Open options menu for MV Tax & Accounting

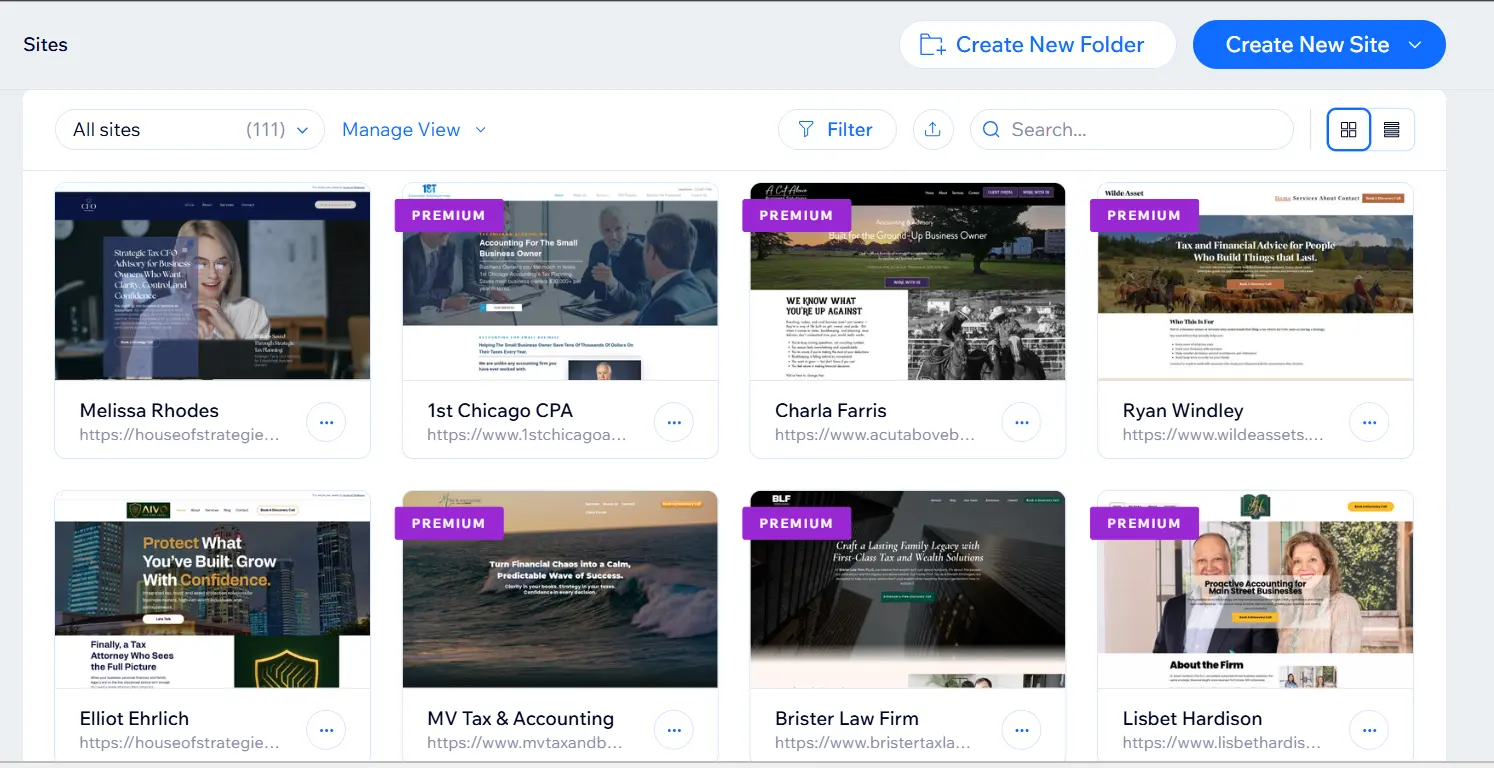tap(673, 730)
